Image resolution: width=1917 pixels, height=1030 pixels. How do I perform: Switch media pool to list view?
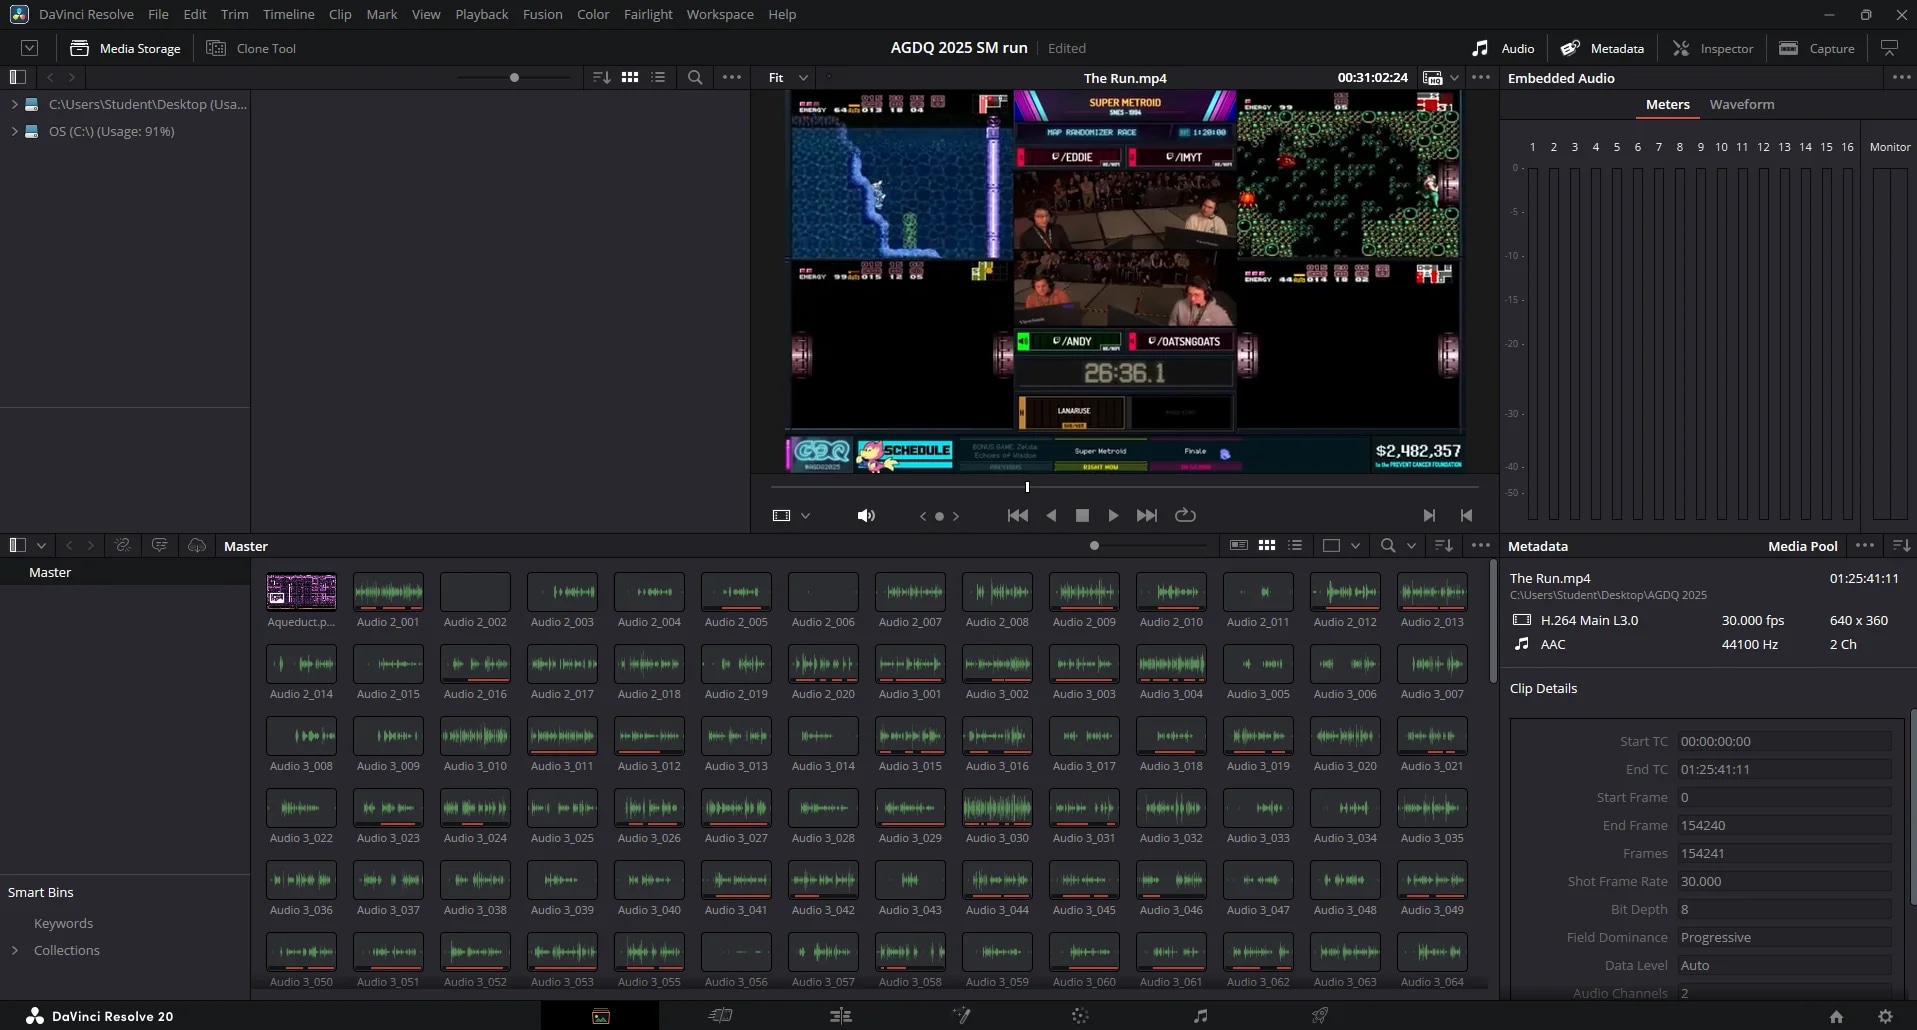(x=1295, y=546)
